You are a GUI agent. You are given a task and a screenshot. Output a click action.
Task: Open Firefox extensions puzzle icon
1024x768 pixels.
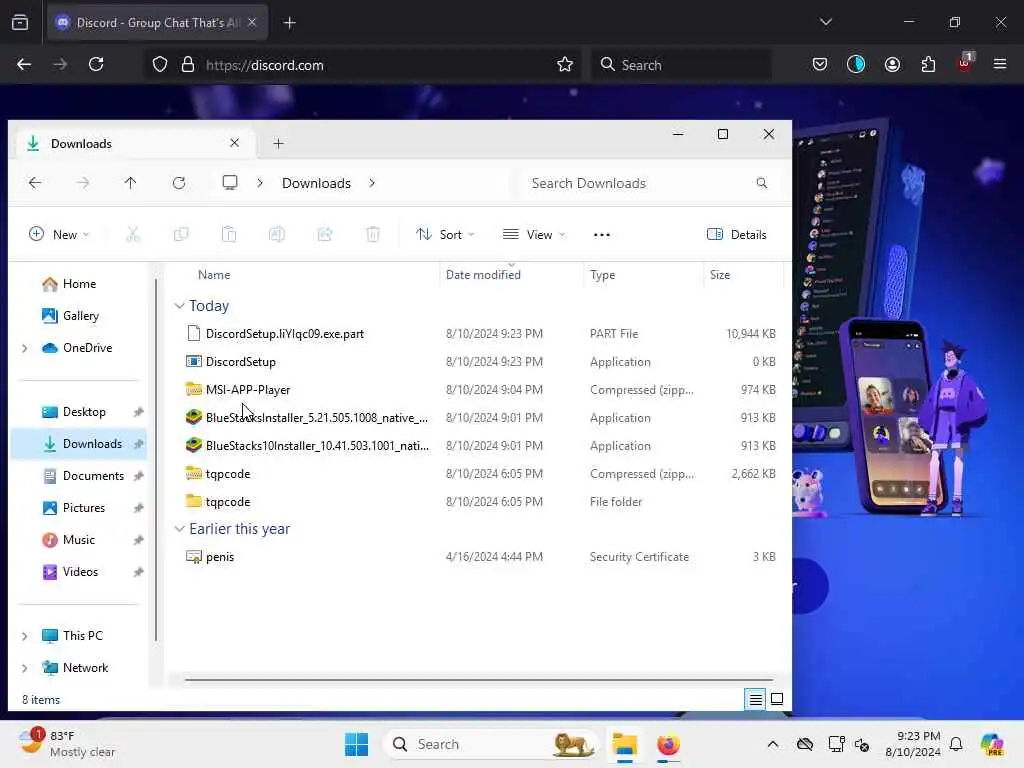(x=928, y=64)
